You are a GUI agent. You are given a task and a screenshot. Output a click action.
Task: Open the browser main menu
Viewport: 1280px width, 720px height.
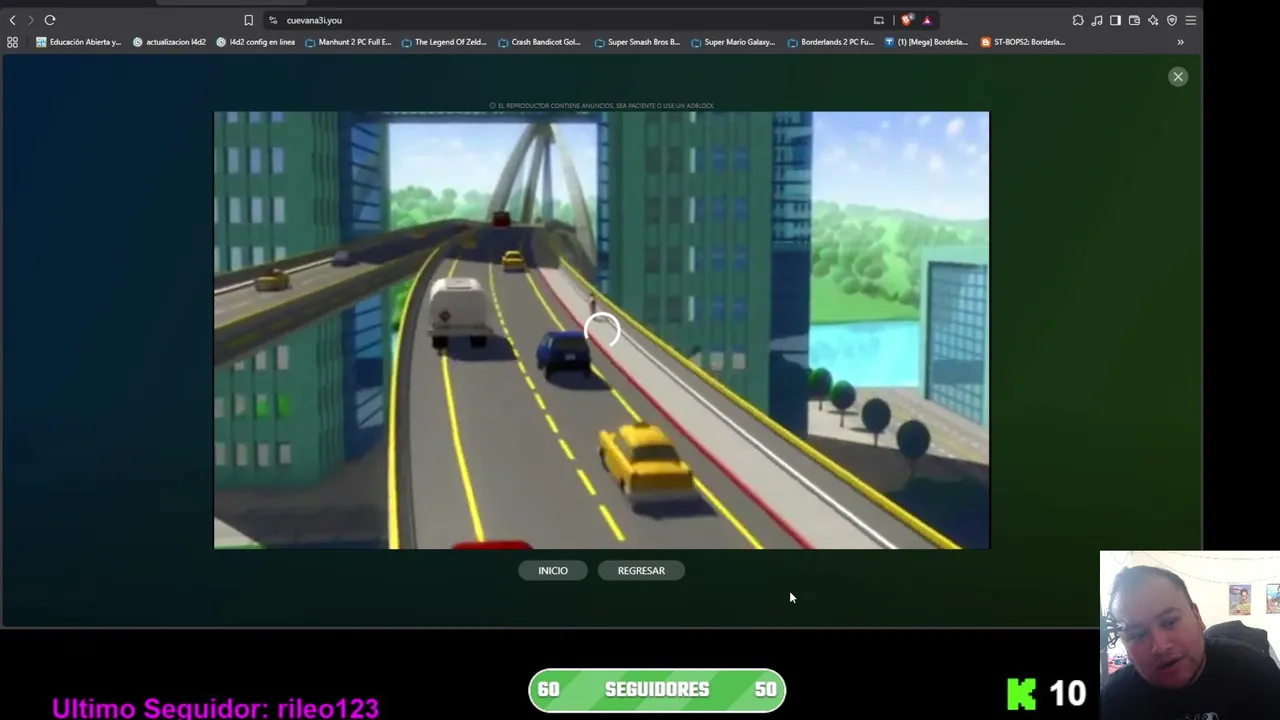[x=1191, y=20]
